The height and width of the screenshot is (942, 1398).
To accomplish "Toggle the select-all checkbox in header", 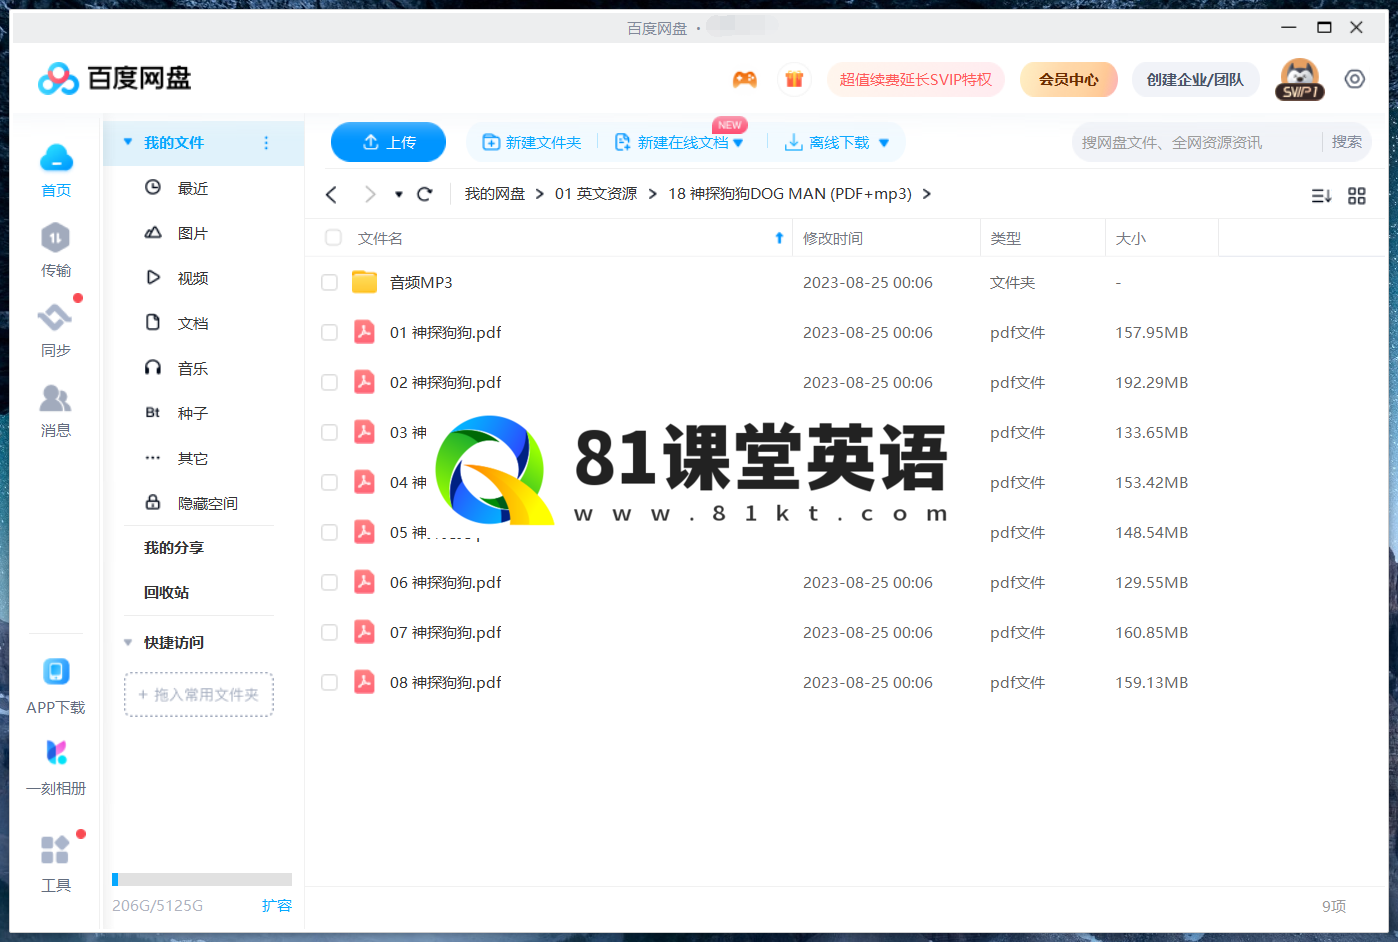I will (x=333, y=238).
